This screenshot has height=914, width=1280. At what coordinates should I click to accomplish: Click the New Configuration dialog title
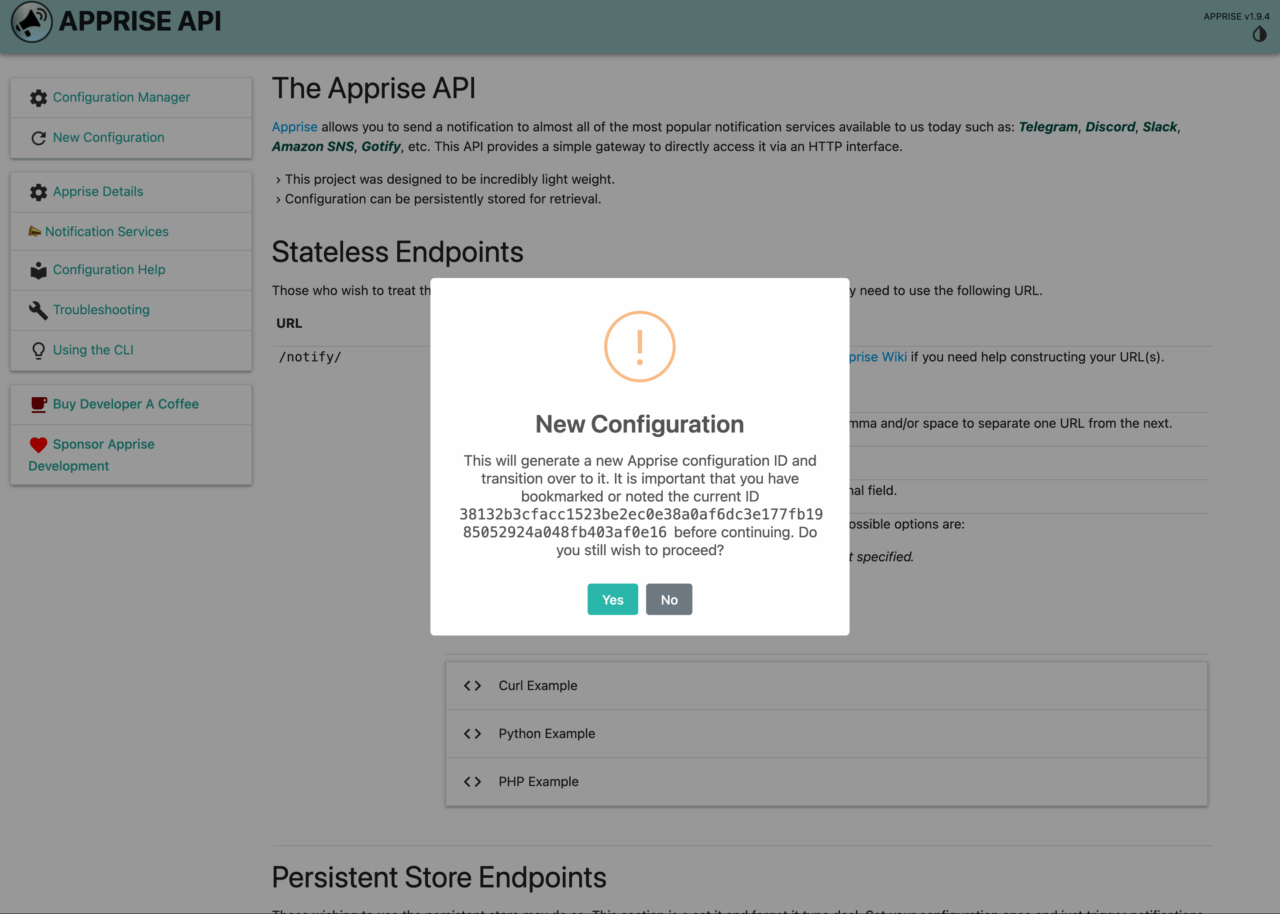[640, 424]
